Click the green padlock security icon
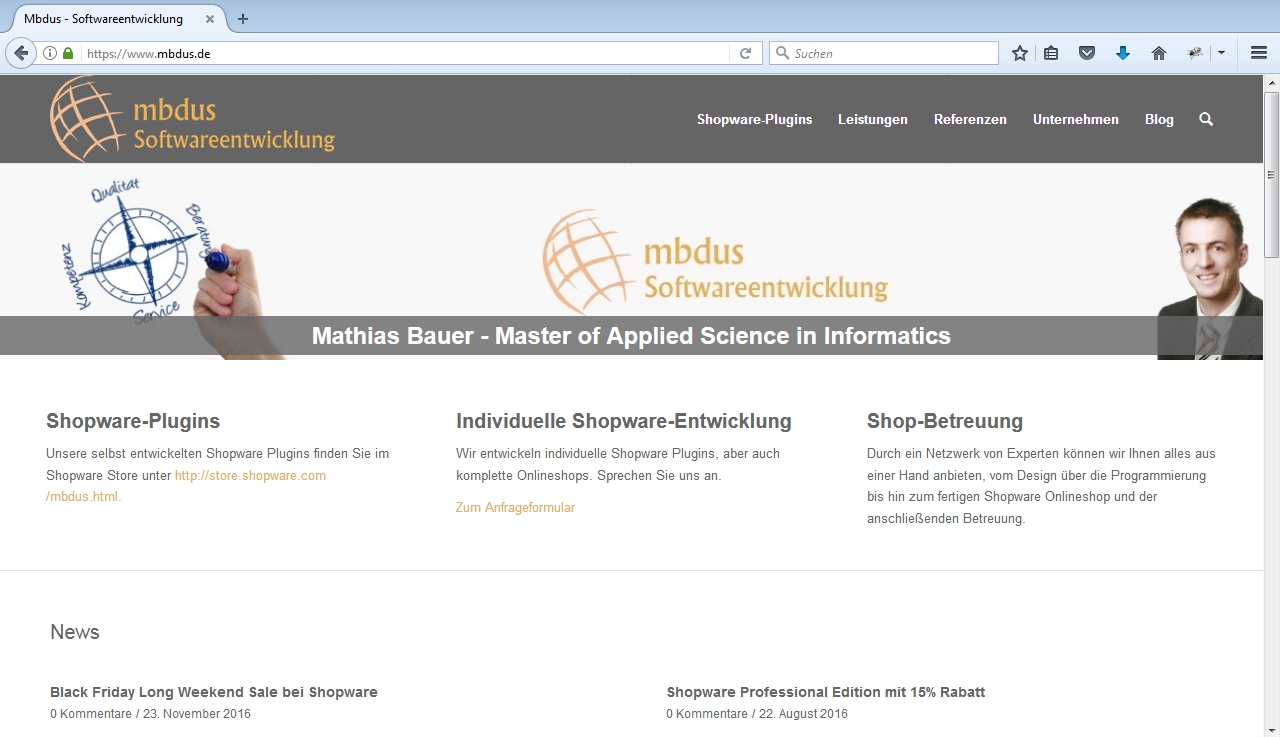Screen dimensions: 1280x737 pos(68,53)
